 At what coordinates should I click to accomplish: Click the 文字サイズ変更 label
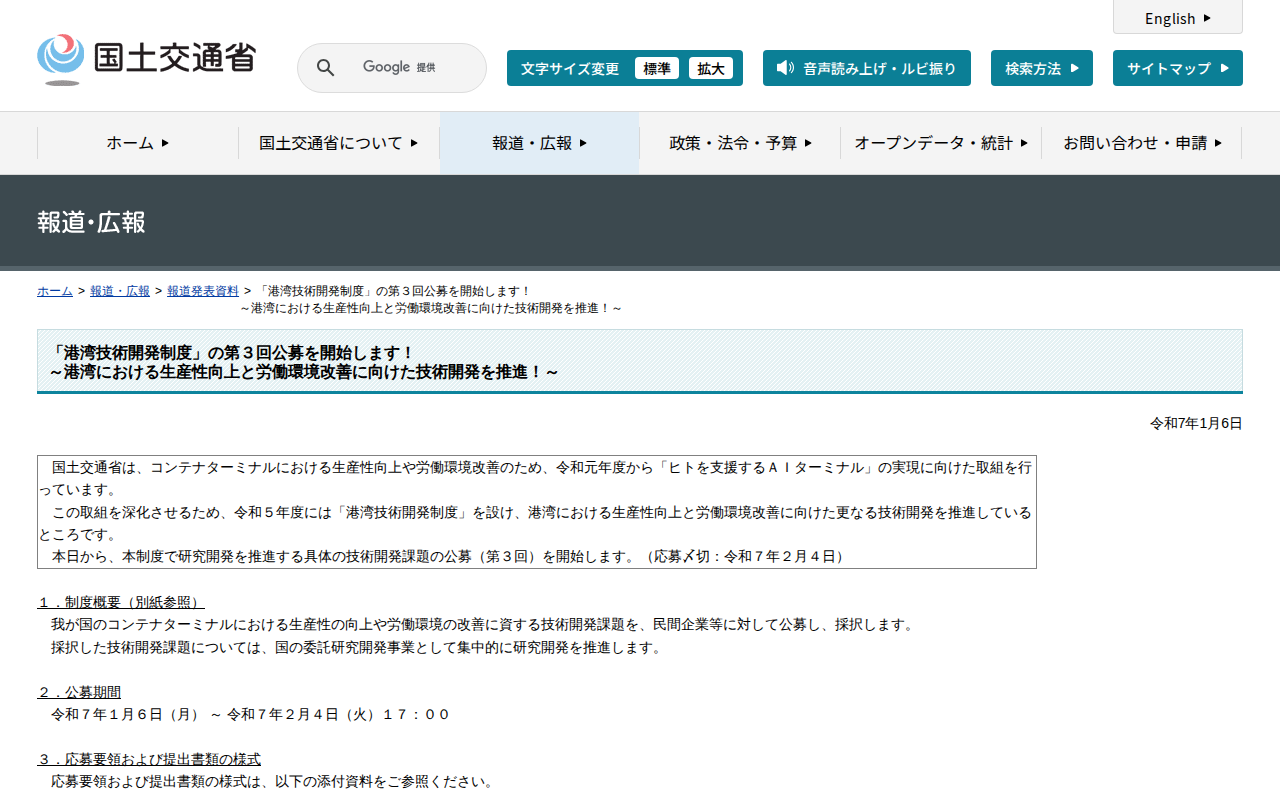click(x=570, y=68)
